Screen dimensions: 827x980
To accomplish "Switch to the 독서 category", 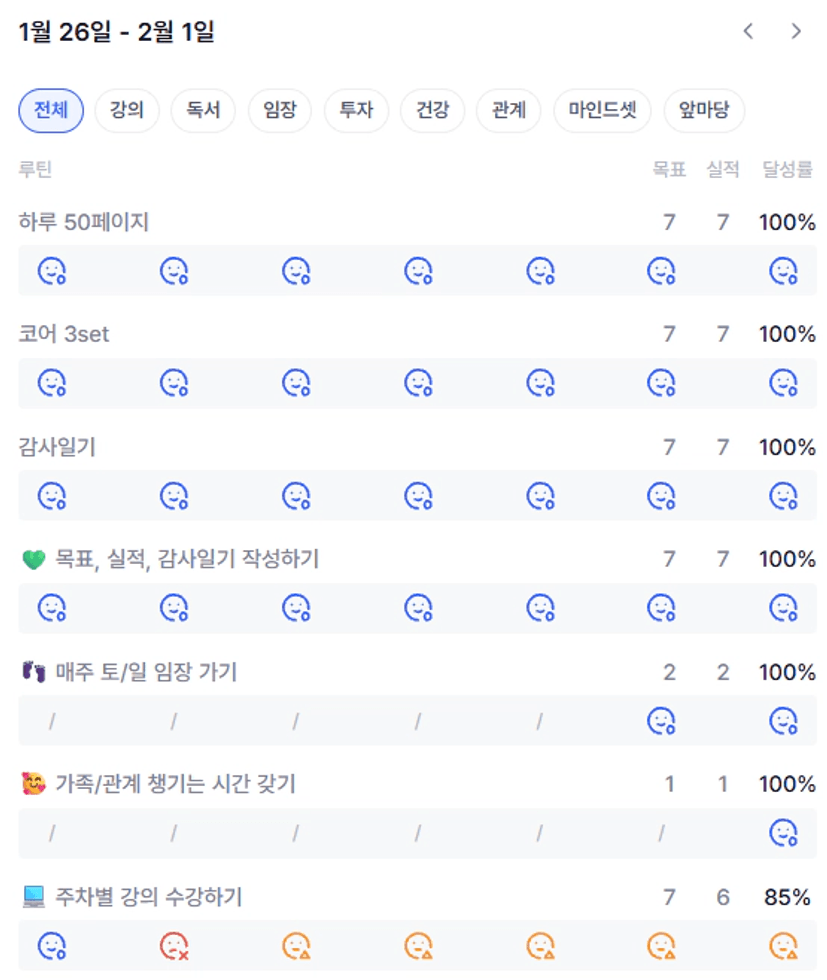I will 203,111.
